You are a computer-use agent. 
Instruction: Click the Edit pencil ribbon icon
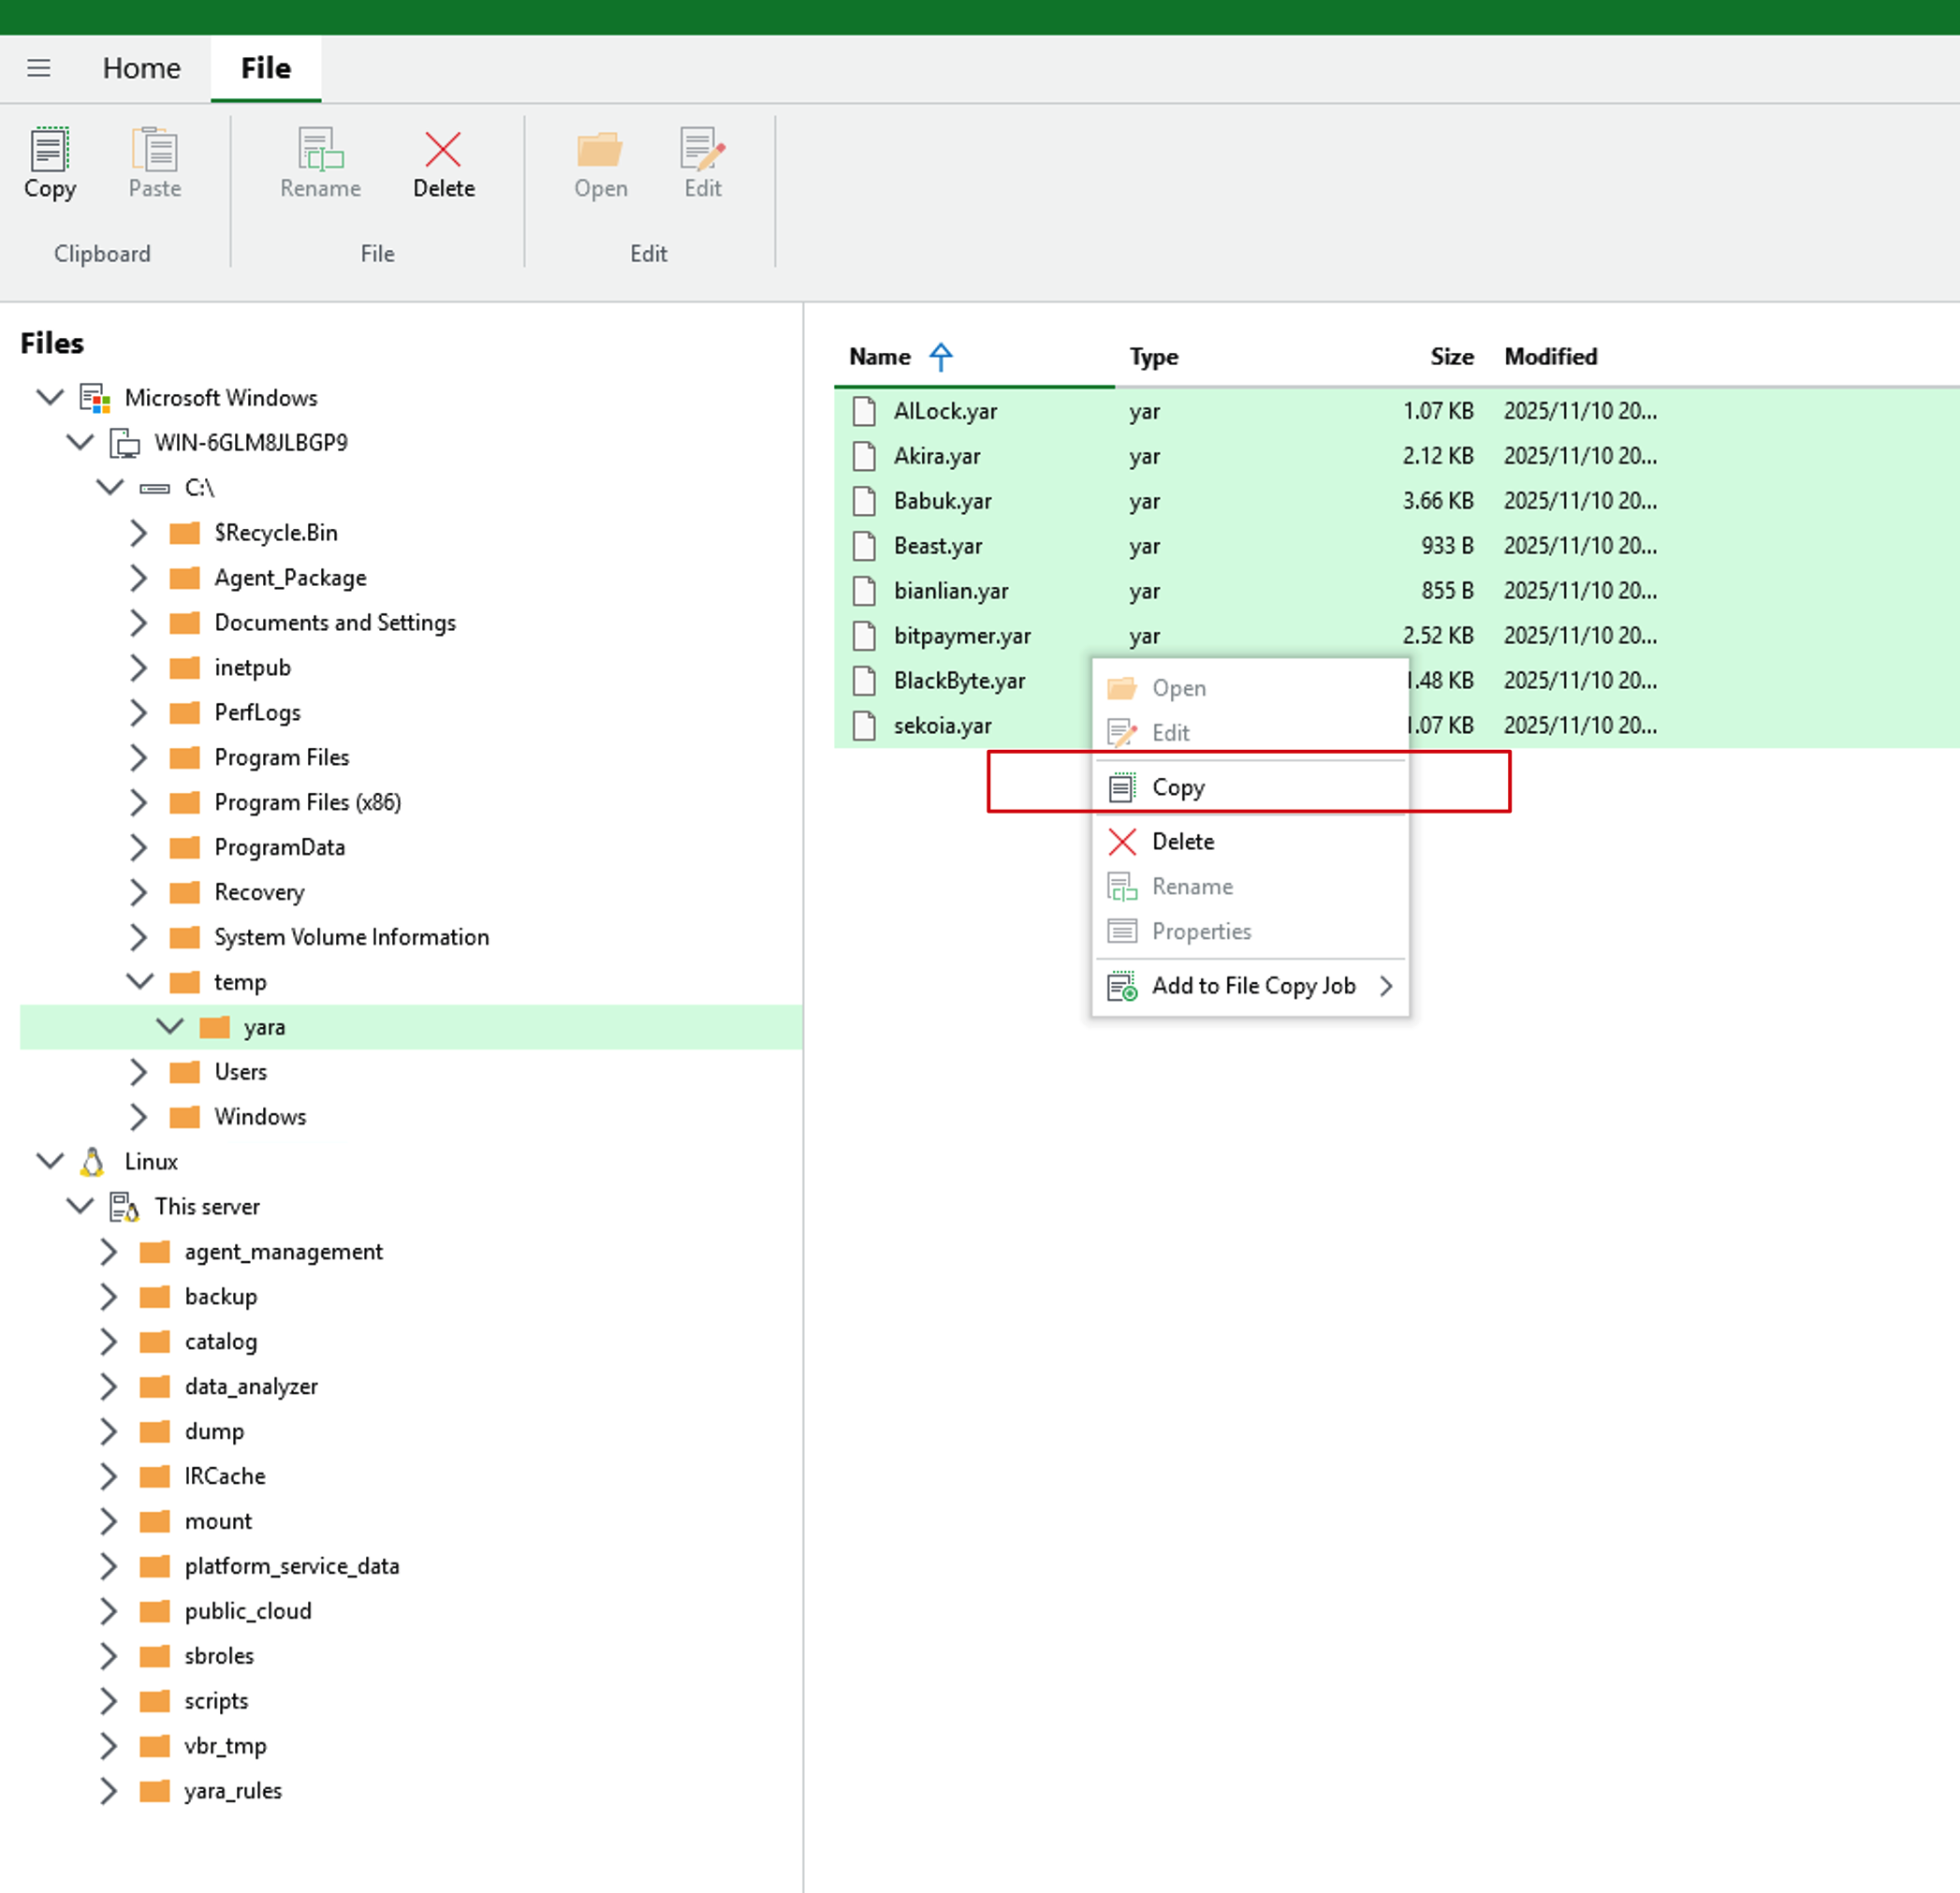[x=702, y=151]
